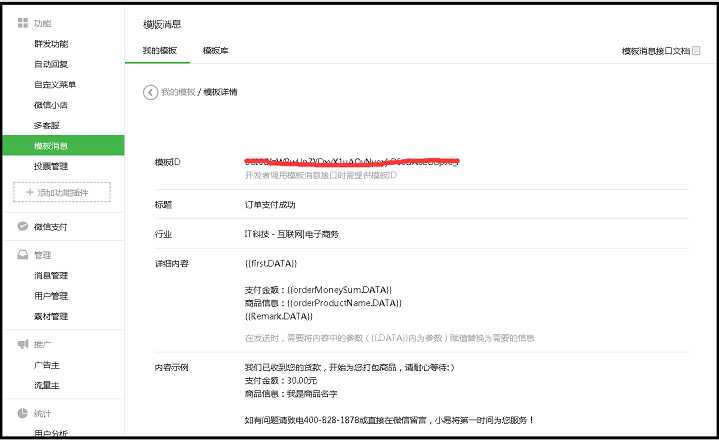
Task: Open 用户管理 in the sidebar
Action: click(x=51, y=296)
